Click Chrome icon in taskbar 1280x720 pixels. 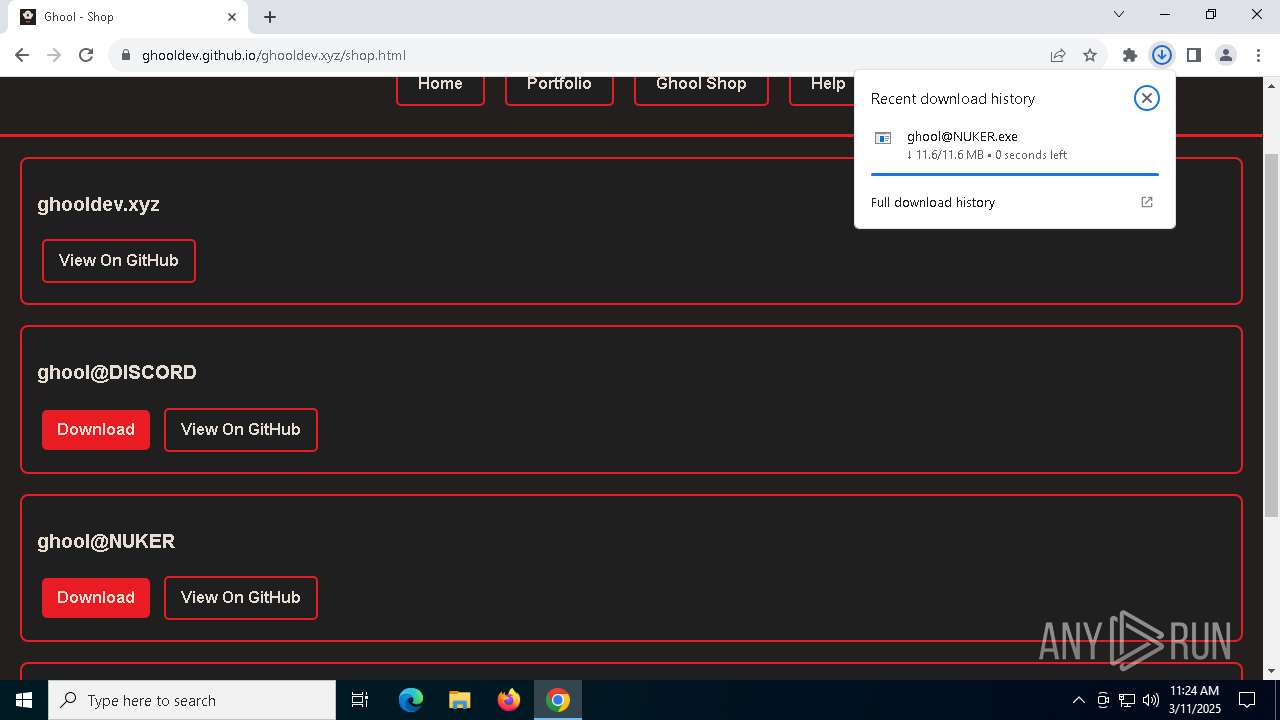point(558,700)
